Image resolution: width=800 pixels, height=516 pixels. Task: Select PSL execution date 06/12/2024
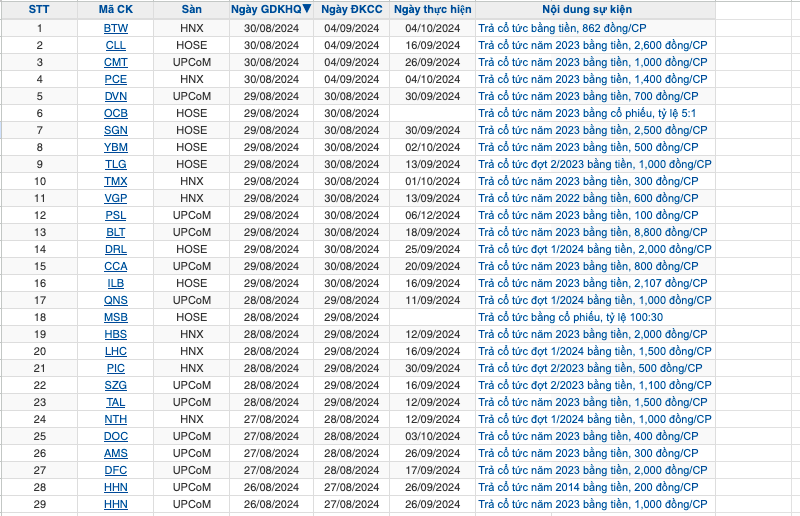coord(433,215)
